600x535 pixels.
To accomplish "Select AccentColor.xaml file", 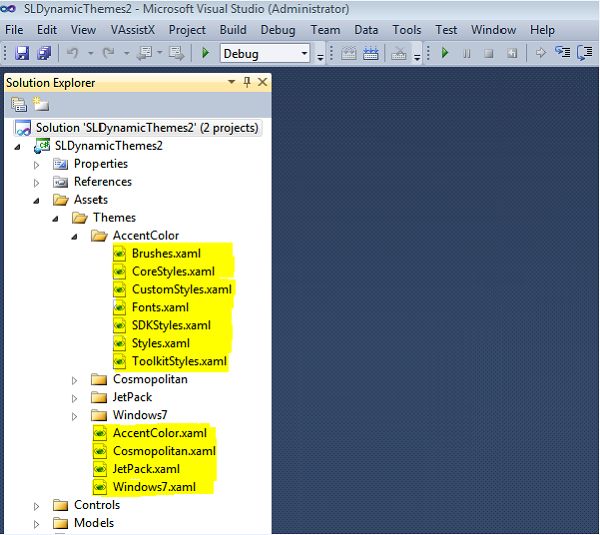I will 160,433.
